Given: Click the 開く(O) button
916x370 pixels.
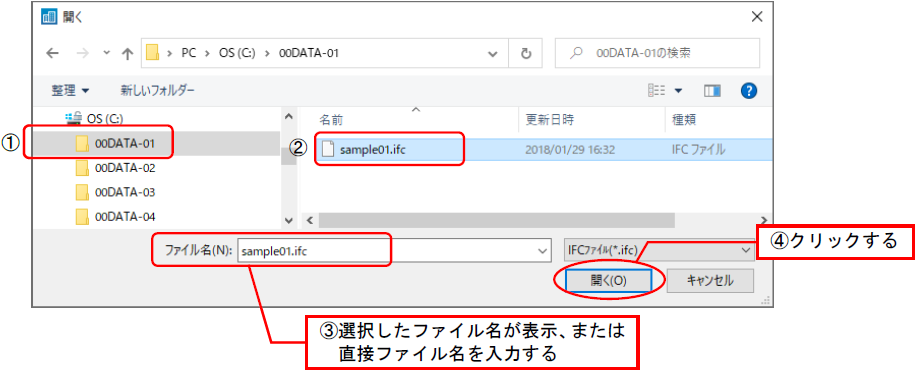Looking at the screenshot, I should tap(608, 281).
